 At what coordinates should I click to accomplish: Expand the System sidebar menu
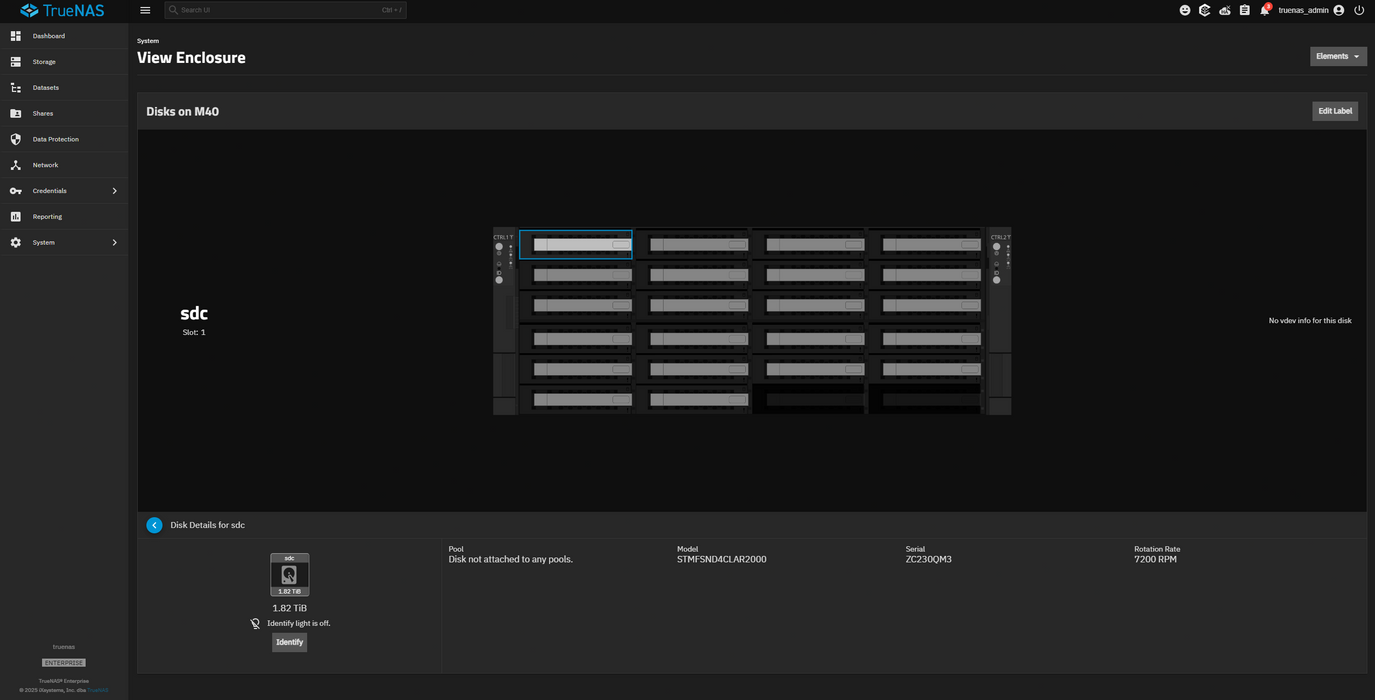pyautogui.click(x=64, y=242)
